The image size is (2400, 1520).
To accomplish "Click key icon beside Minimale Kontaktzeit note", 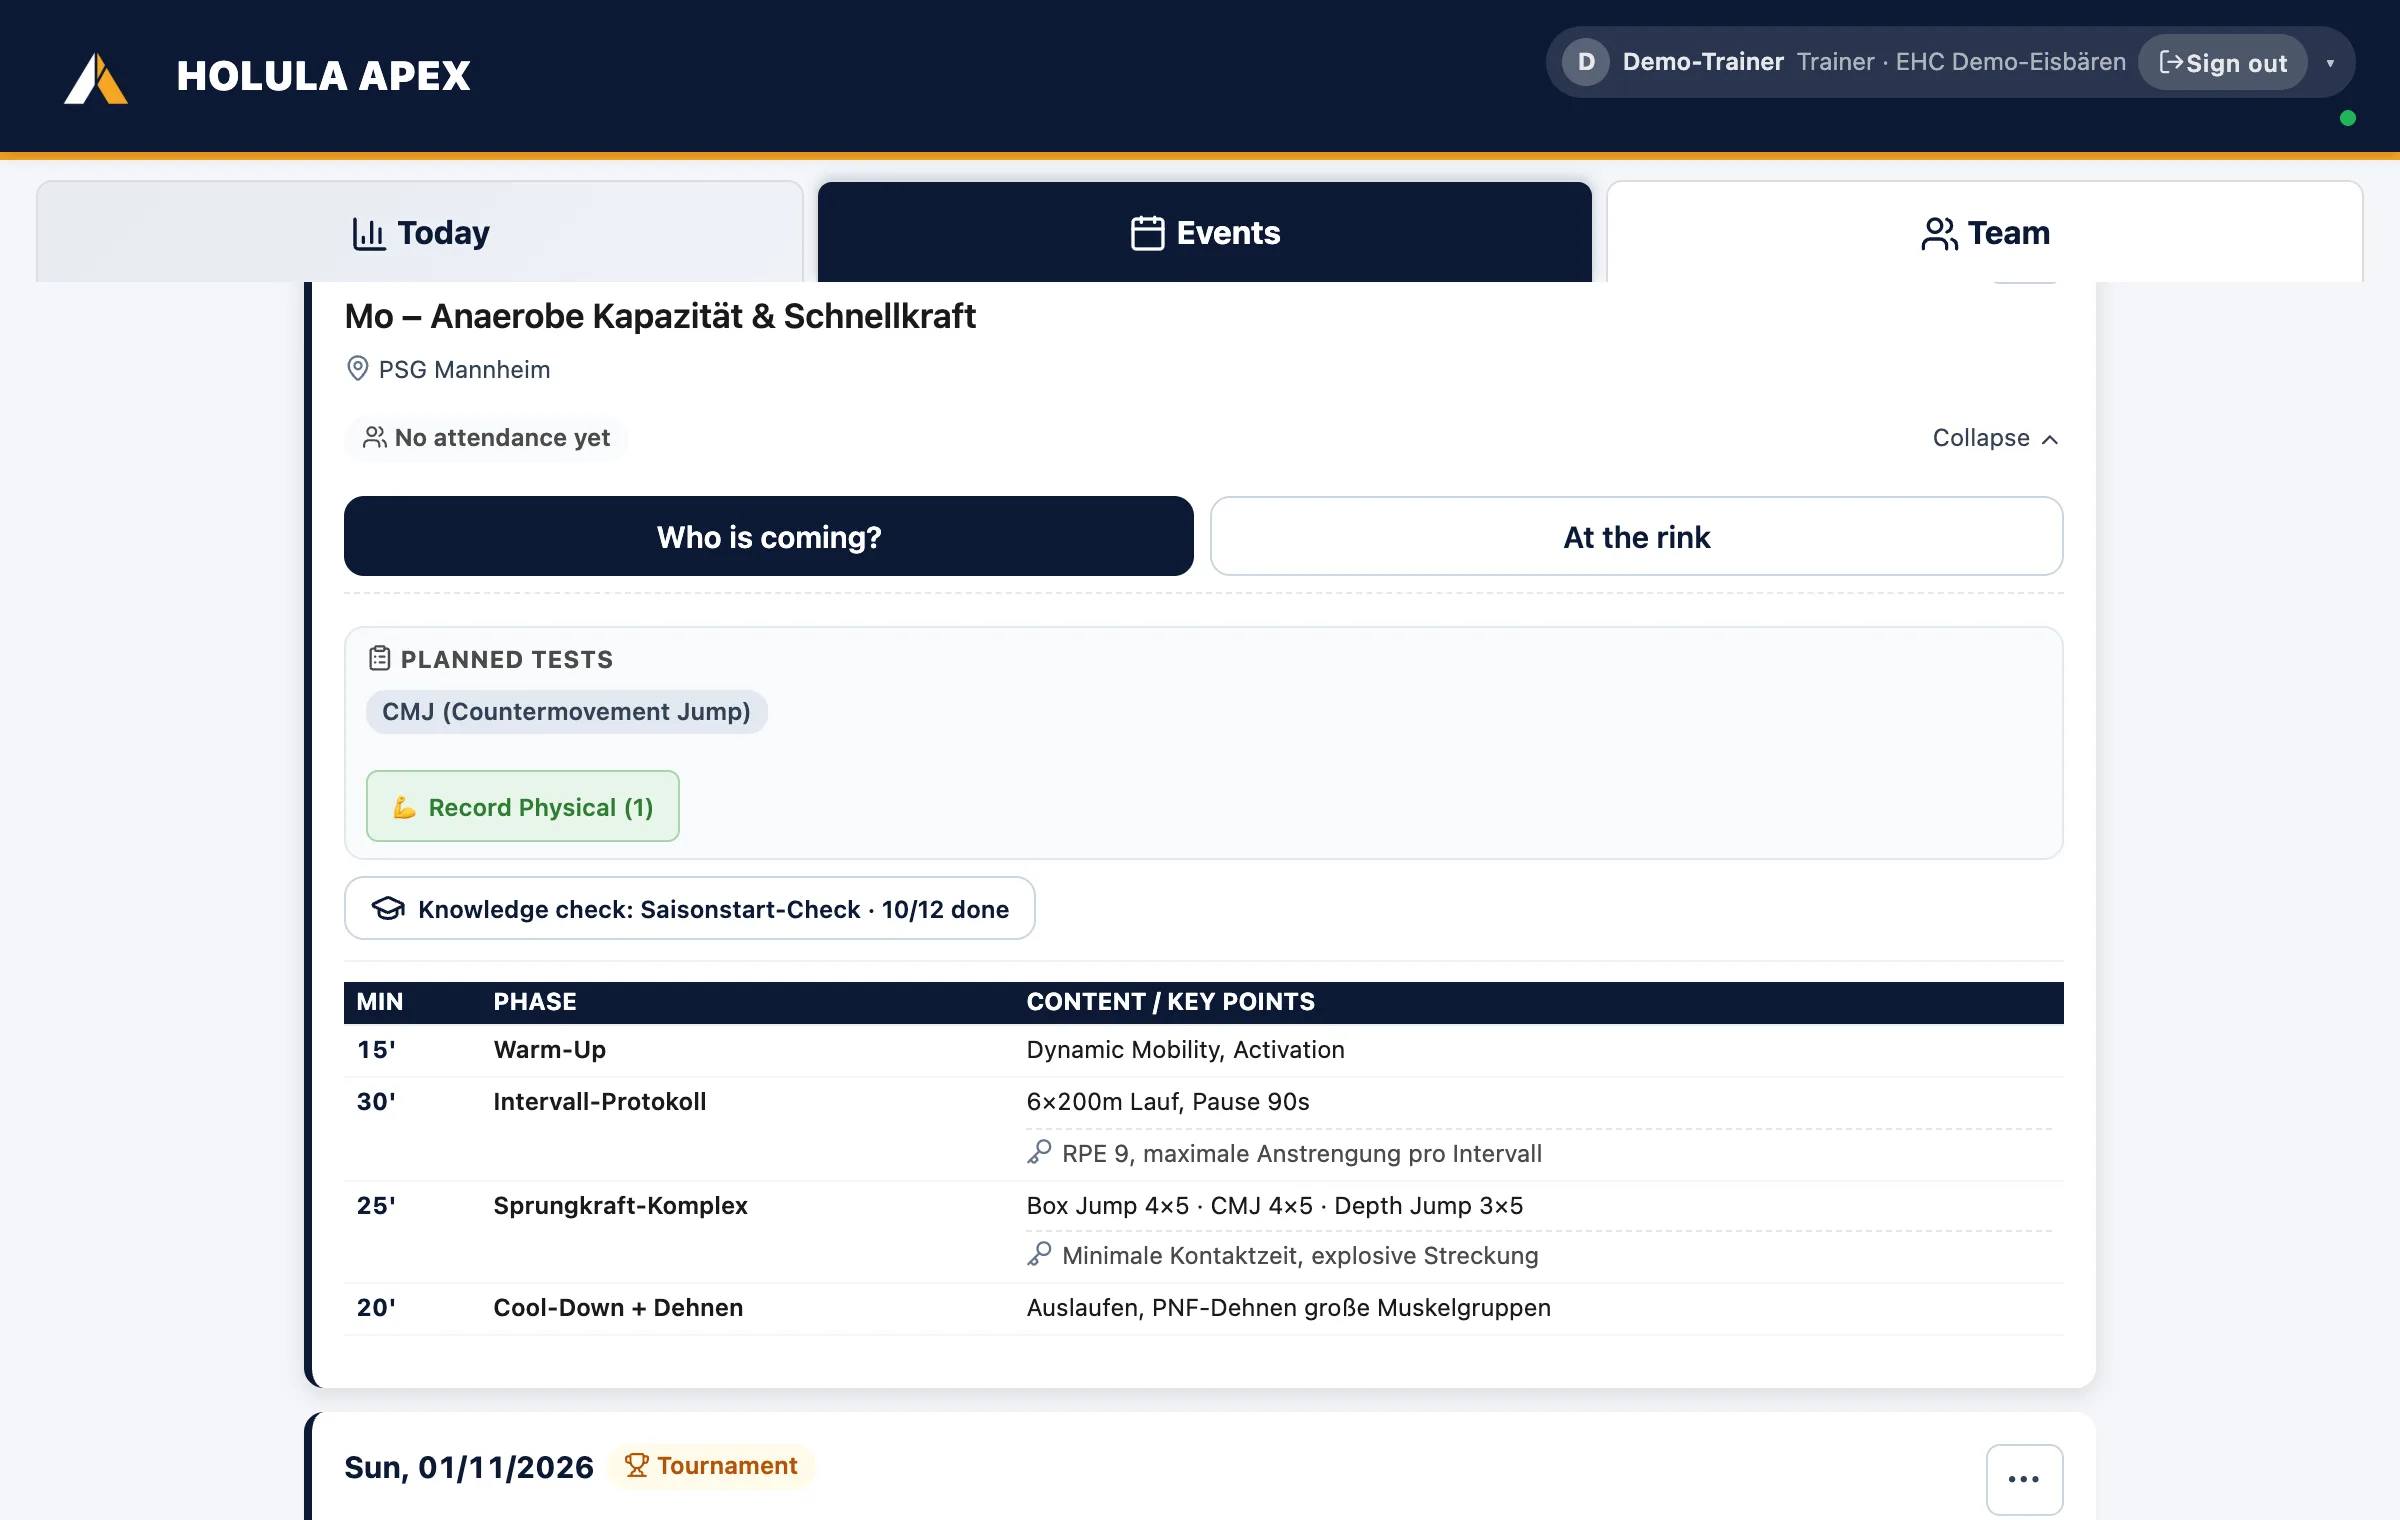I will [x=1039, y=1254].
